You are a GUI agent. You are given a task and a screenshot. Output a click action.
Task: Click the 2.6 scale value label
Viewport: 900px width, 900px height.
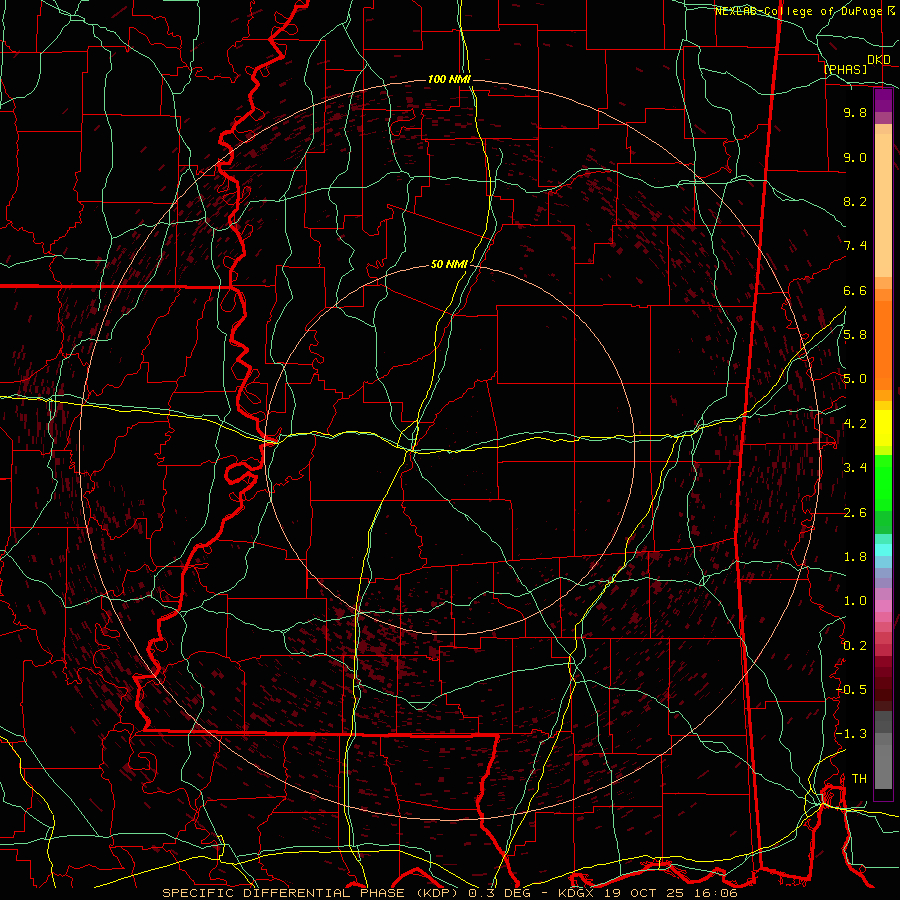[x=855, y=513]
